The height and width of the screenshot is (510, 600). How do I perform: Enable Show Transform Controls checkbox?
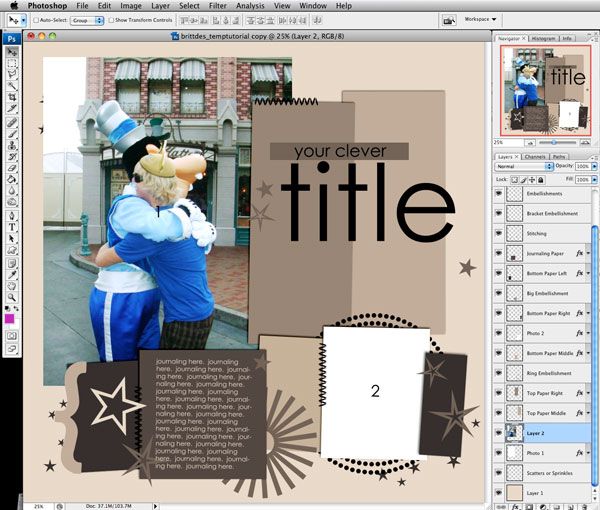click(x=111, y=20)
